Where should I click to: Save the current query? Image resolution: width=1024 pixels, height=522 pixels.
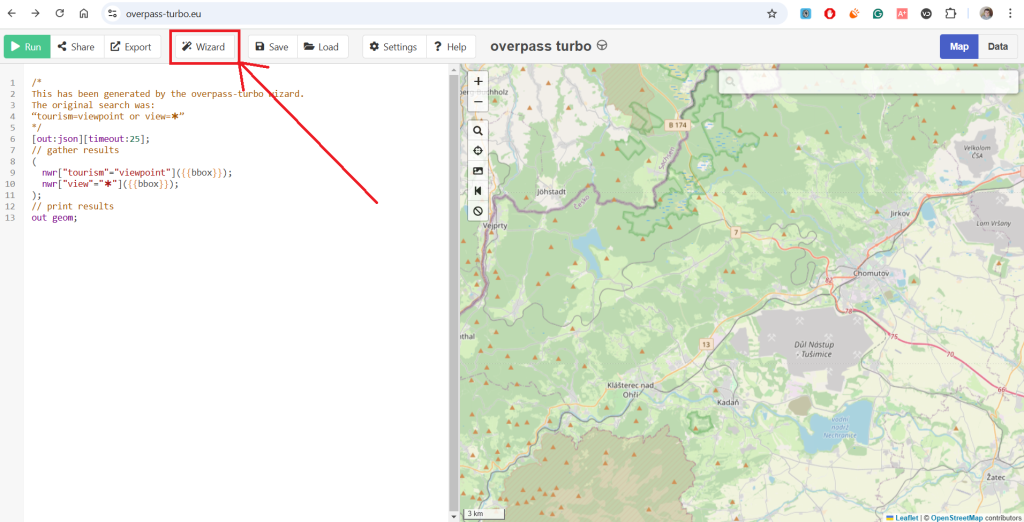[272, 47]
